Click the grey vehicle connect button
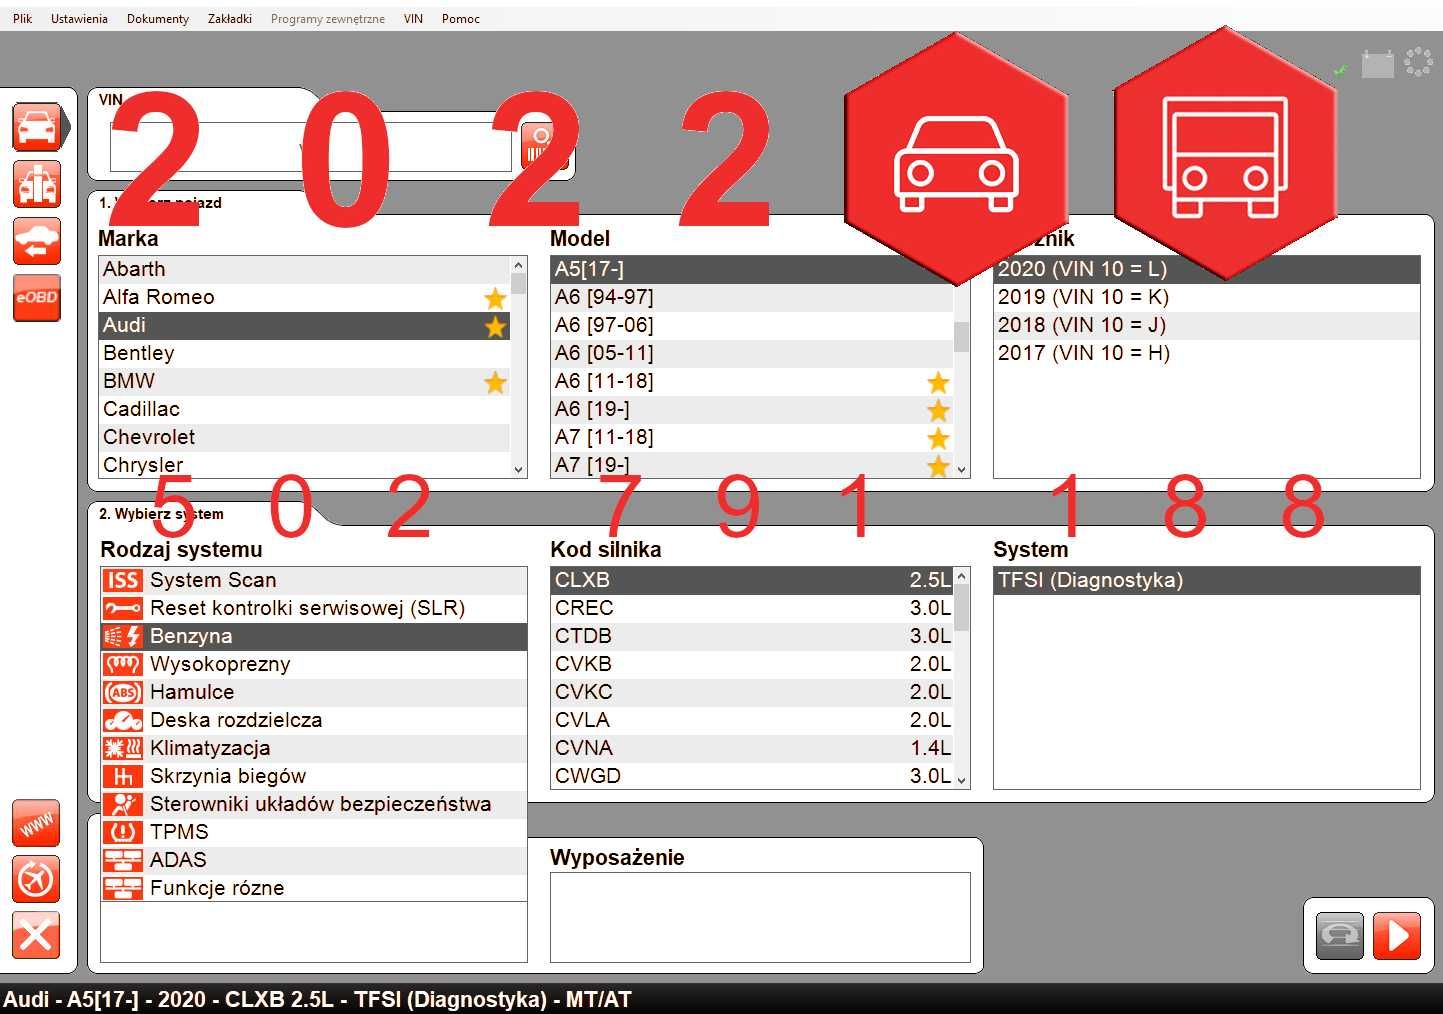Screen dimensions: 1443x1014 coord(1340,936)
